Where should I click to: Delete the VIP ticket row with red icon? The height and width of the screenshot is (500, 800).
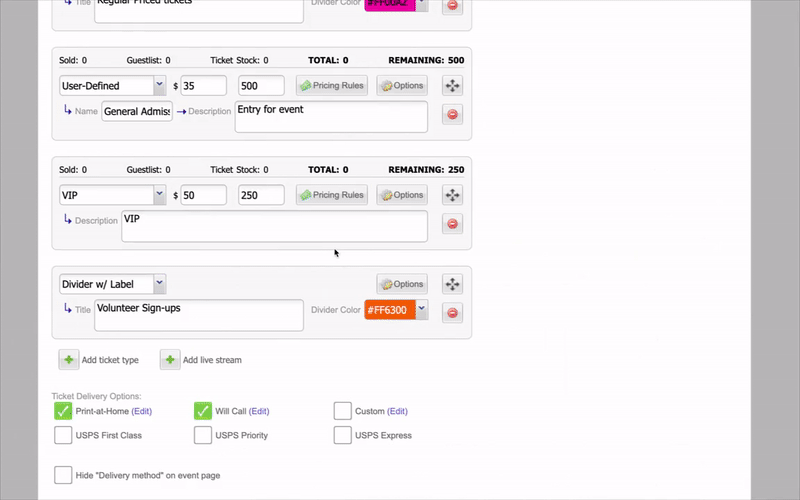pyautogui.click(x=452, y=223)
